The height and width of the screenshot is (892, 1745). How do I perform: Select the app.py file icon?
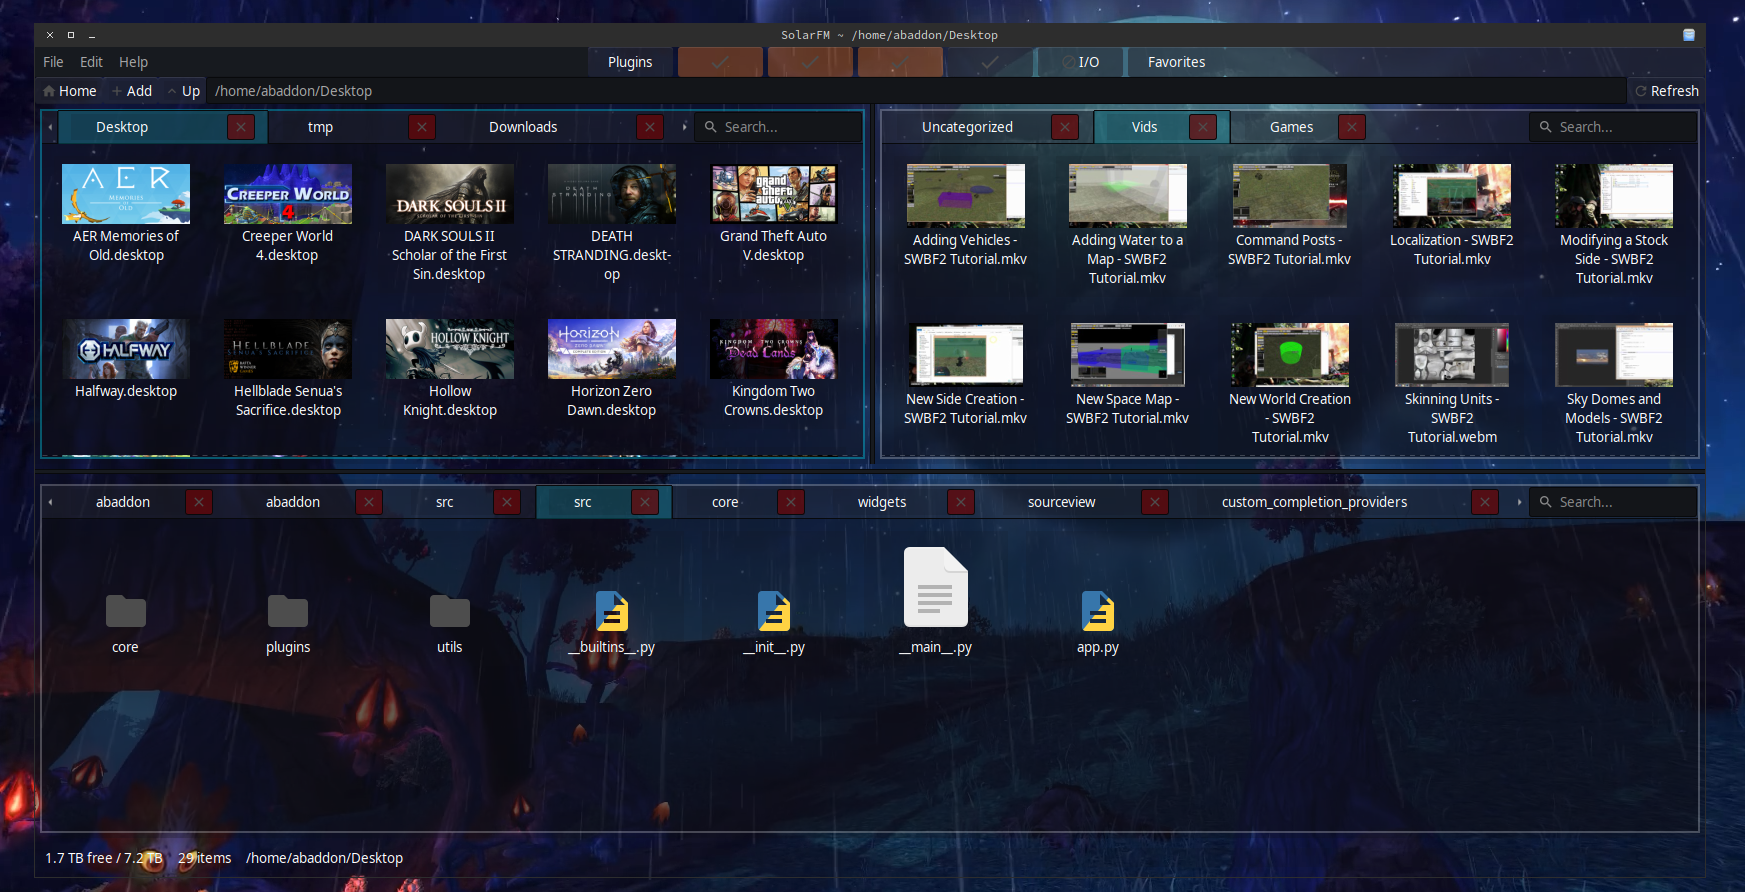(1097, 611)
